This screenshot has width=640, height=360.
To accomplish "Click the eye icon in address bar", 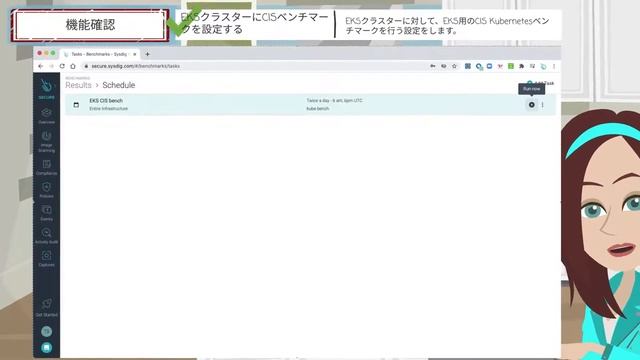I will pos(443,66).
